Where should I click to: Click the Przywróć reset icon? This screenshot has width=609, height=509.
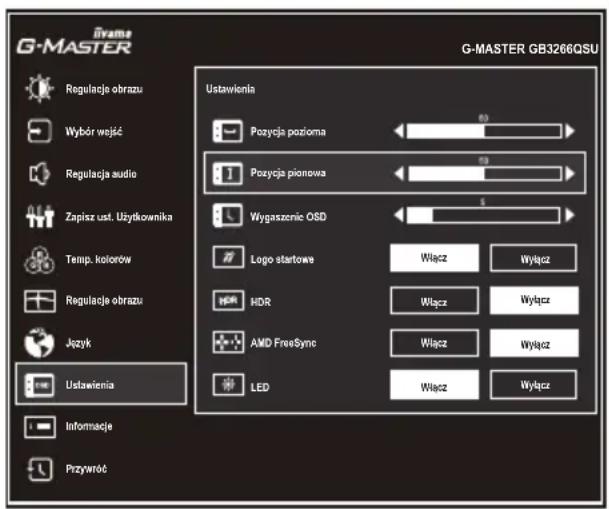tap(39, 469)
